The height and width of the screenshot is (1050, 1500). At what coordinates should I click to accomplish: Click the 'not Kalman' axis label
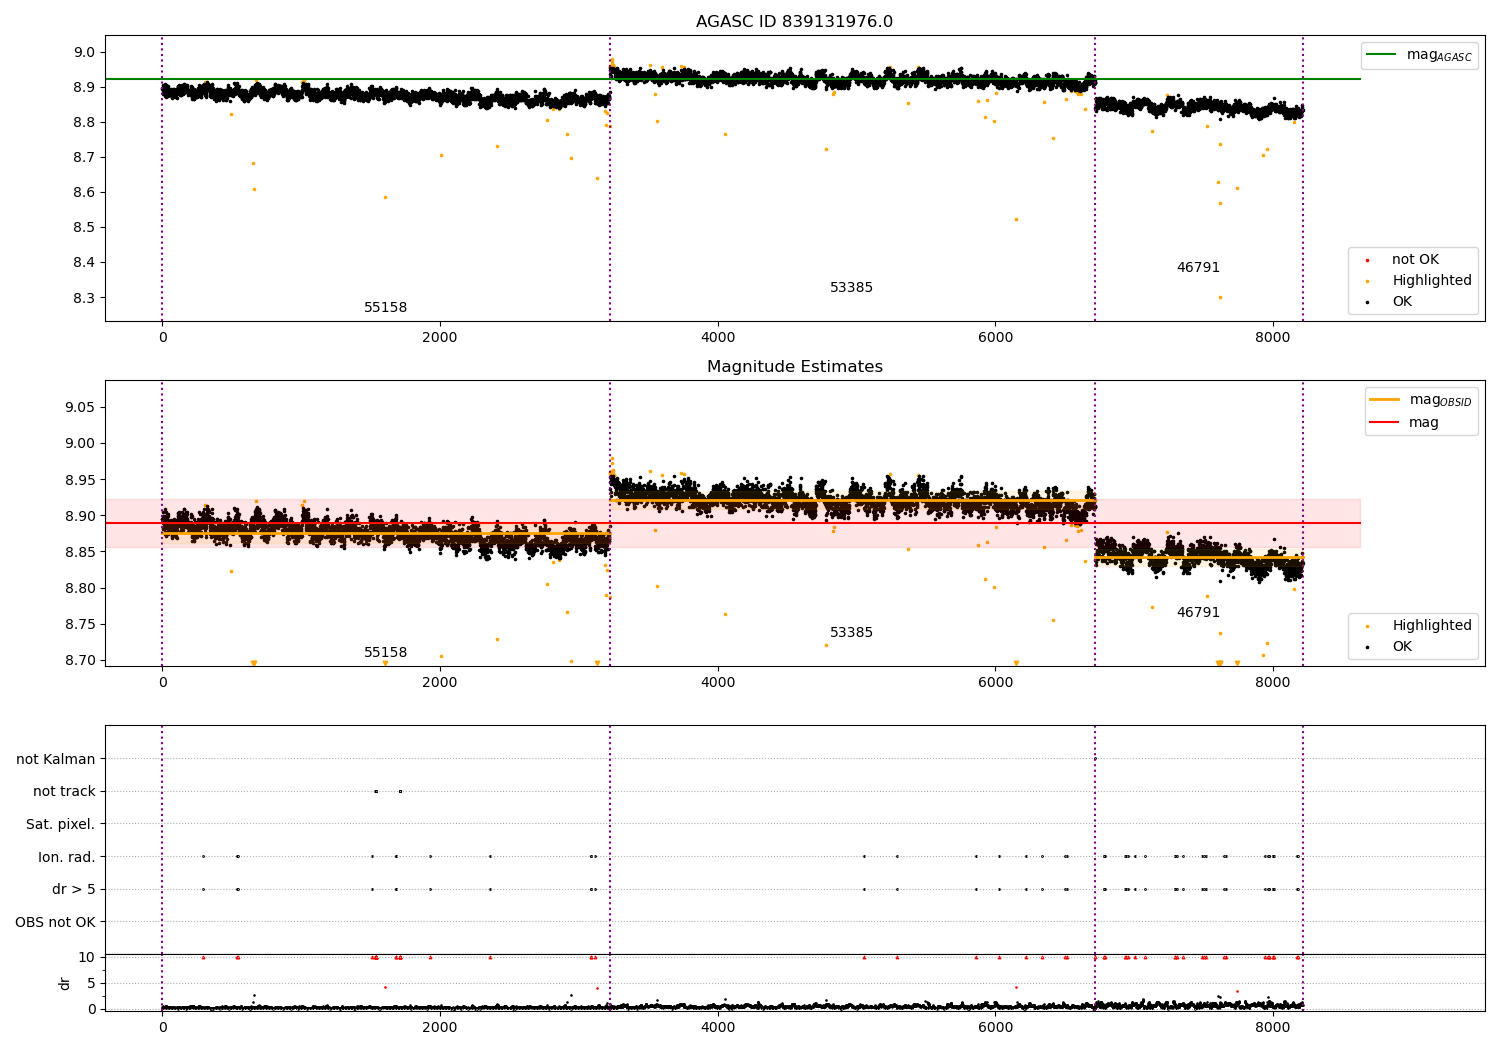[56, 759]
